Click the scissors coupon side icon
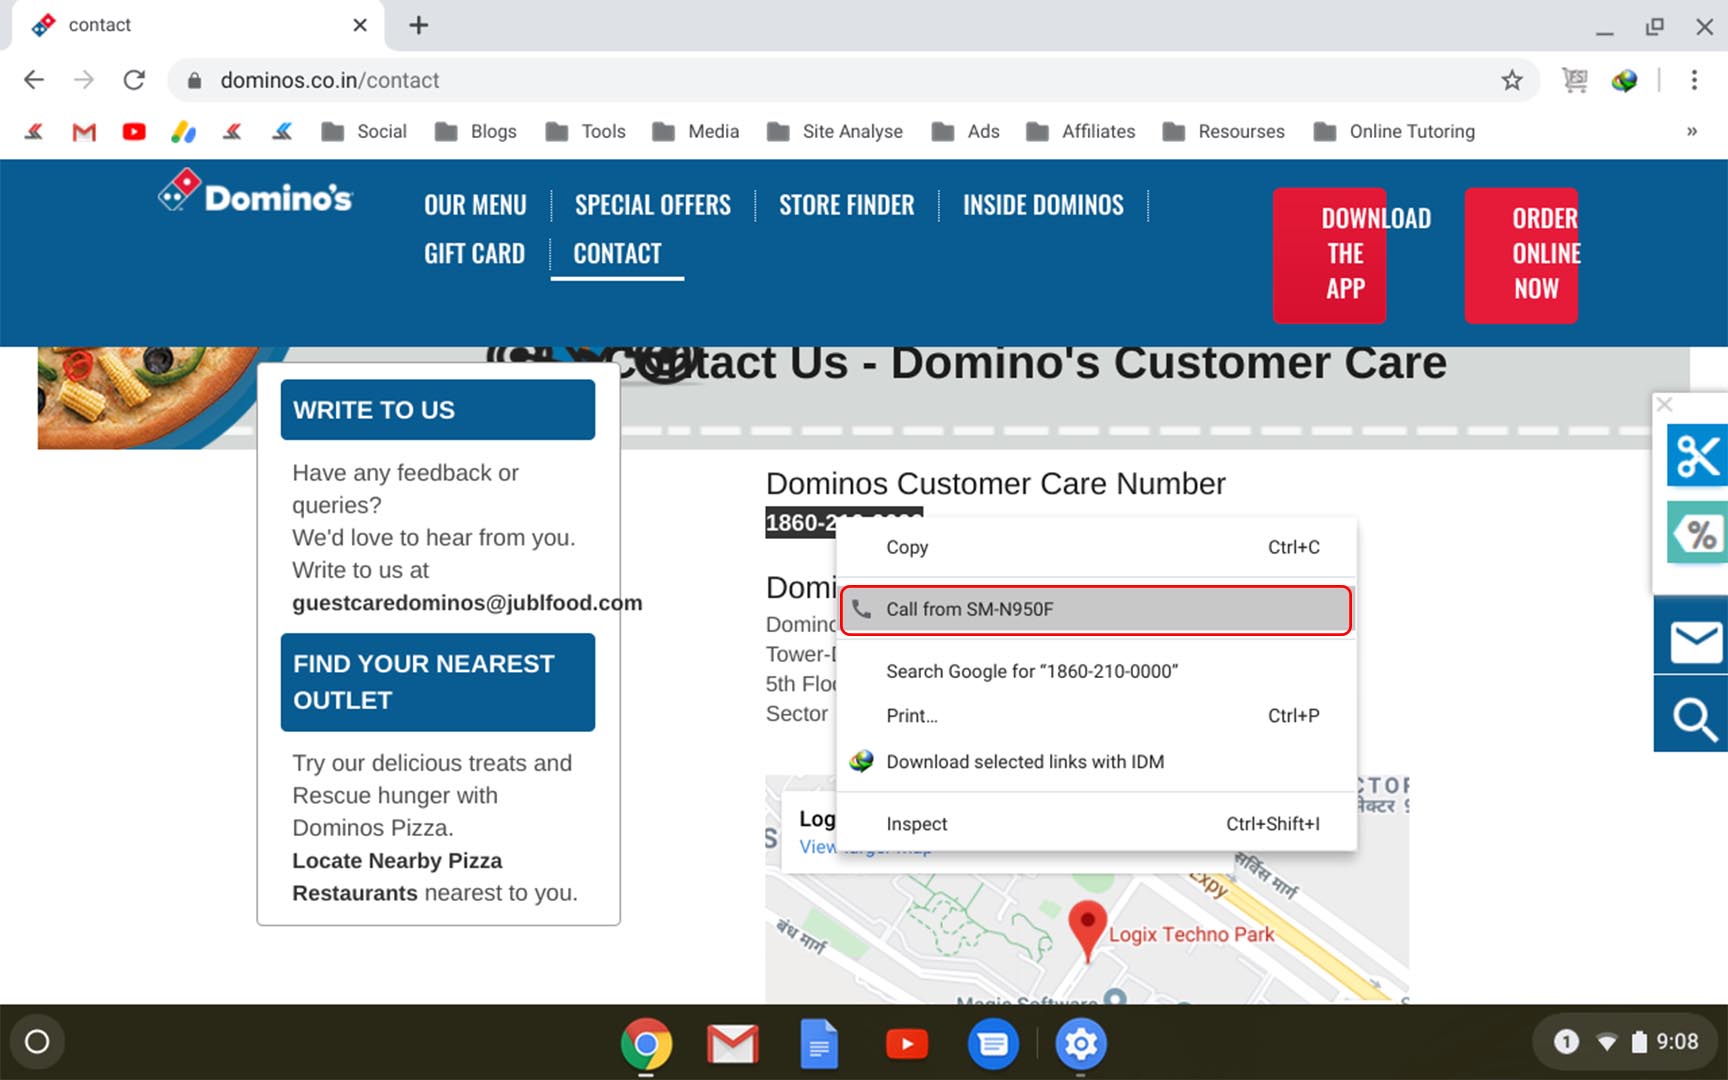The height and width of the screenshot is (1080, 1728). pos(1697,456)
